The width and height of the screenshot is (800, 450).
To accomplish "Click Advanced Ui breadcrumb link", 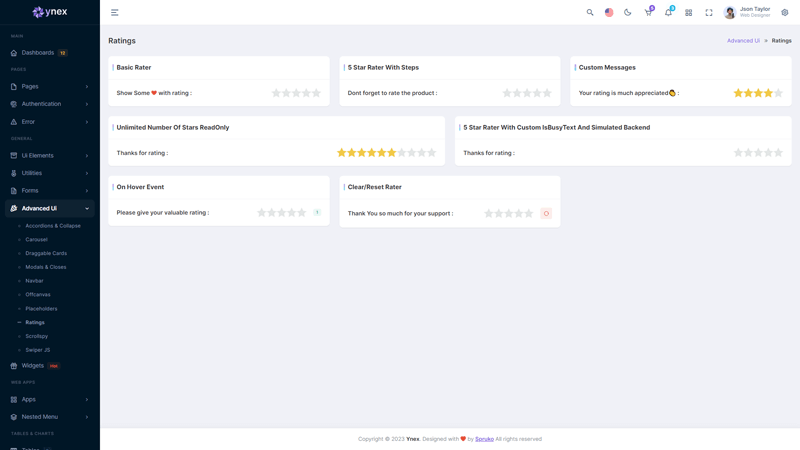I will click(743, 41).
